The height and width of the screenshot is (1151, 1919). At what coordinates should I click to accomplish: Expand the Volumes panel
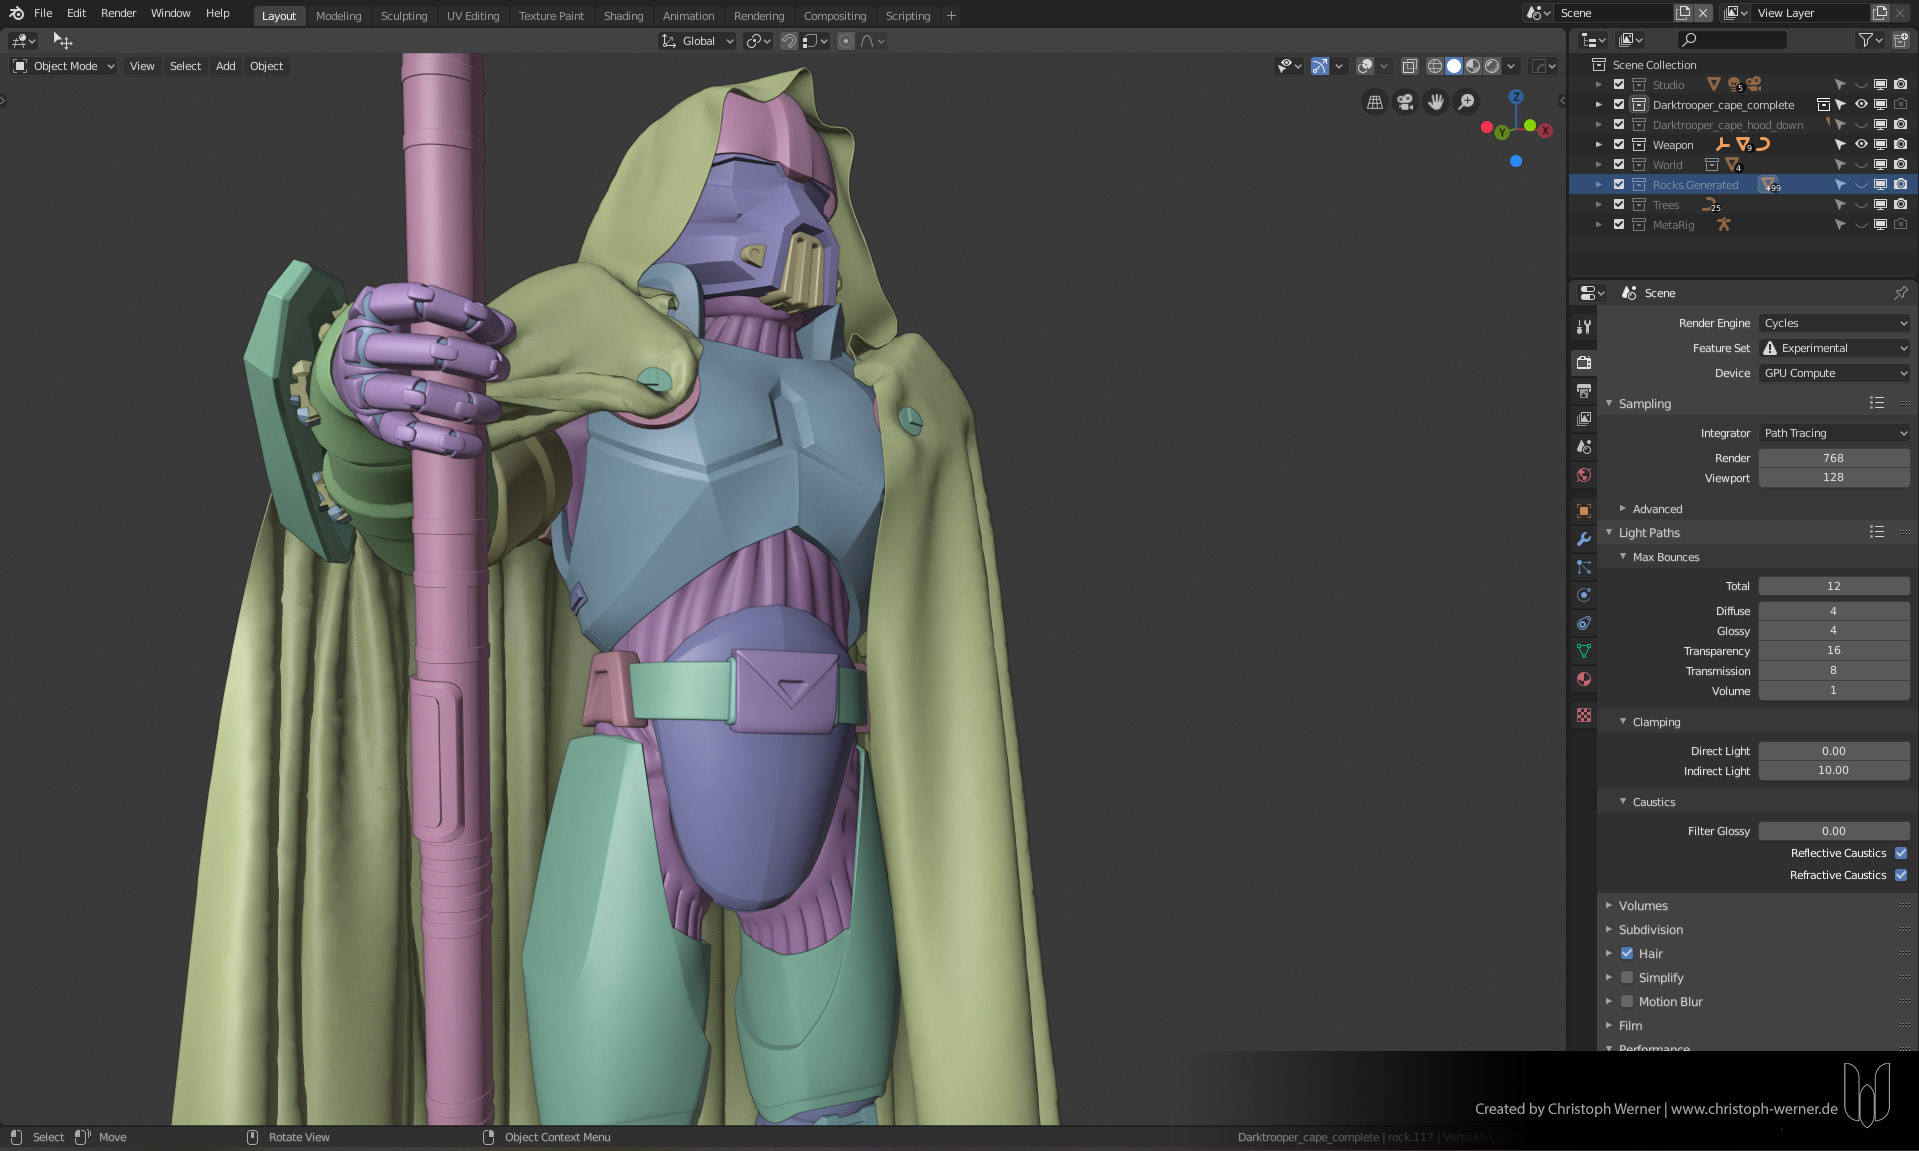[x=1643, y=905]
